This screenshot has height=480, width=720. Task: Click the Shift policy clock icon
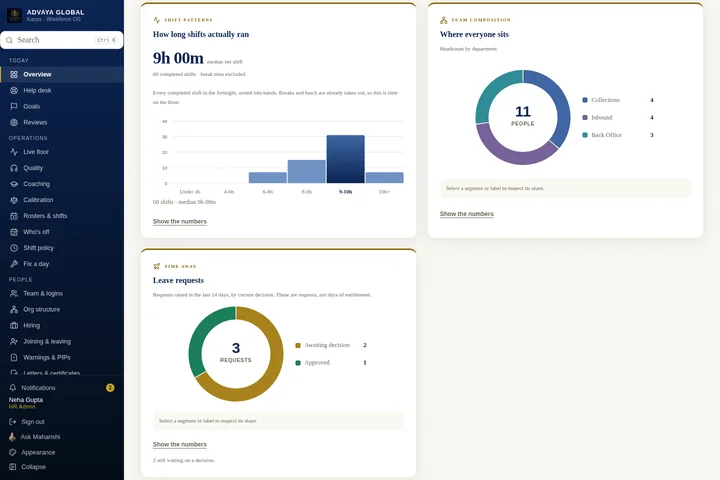[14, 248]
